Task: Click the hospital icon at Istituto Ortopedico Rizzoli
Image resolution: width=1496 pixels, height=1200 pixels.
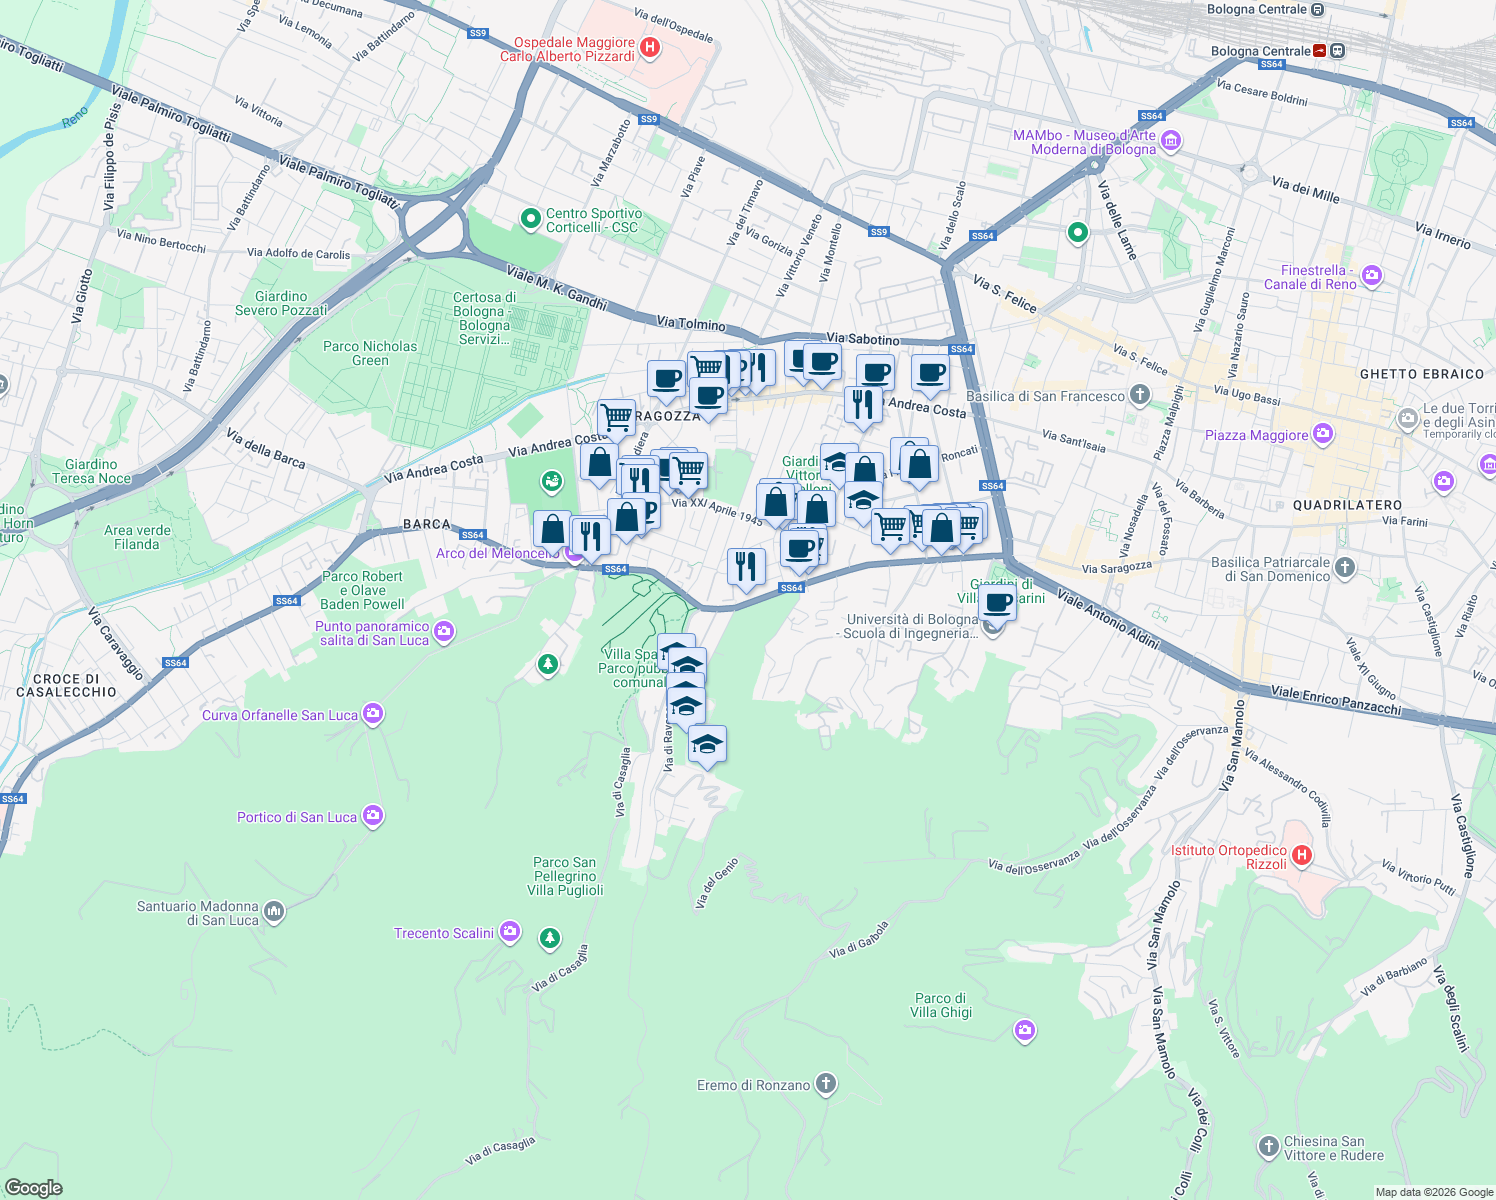Action: (x=1301, y=856)
